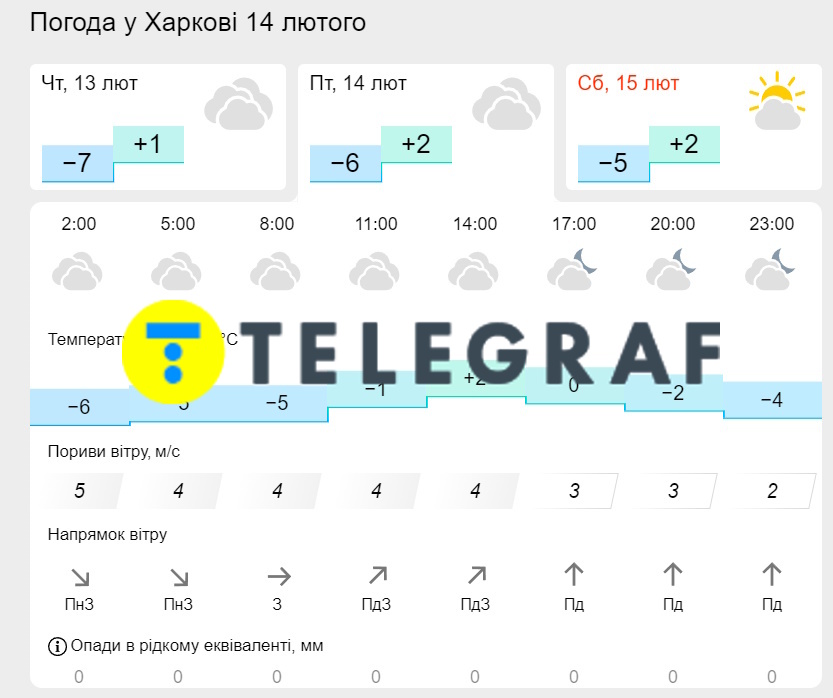Select the Пт, 14 лют day tab
The width and height of the screenshot is (833, 698).
(x=426, y=127)
